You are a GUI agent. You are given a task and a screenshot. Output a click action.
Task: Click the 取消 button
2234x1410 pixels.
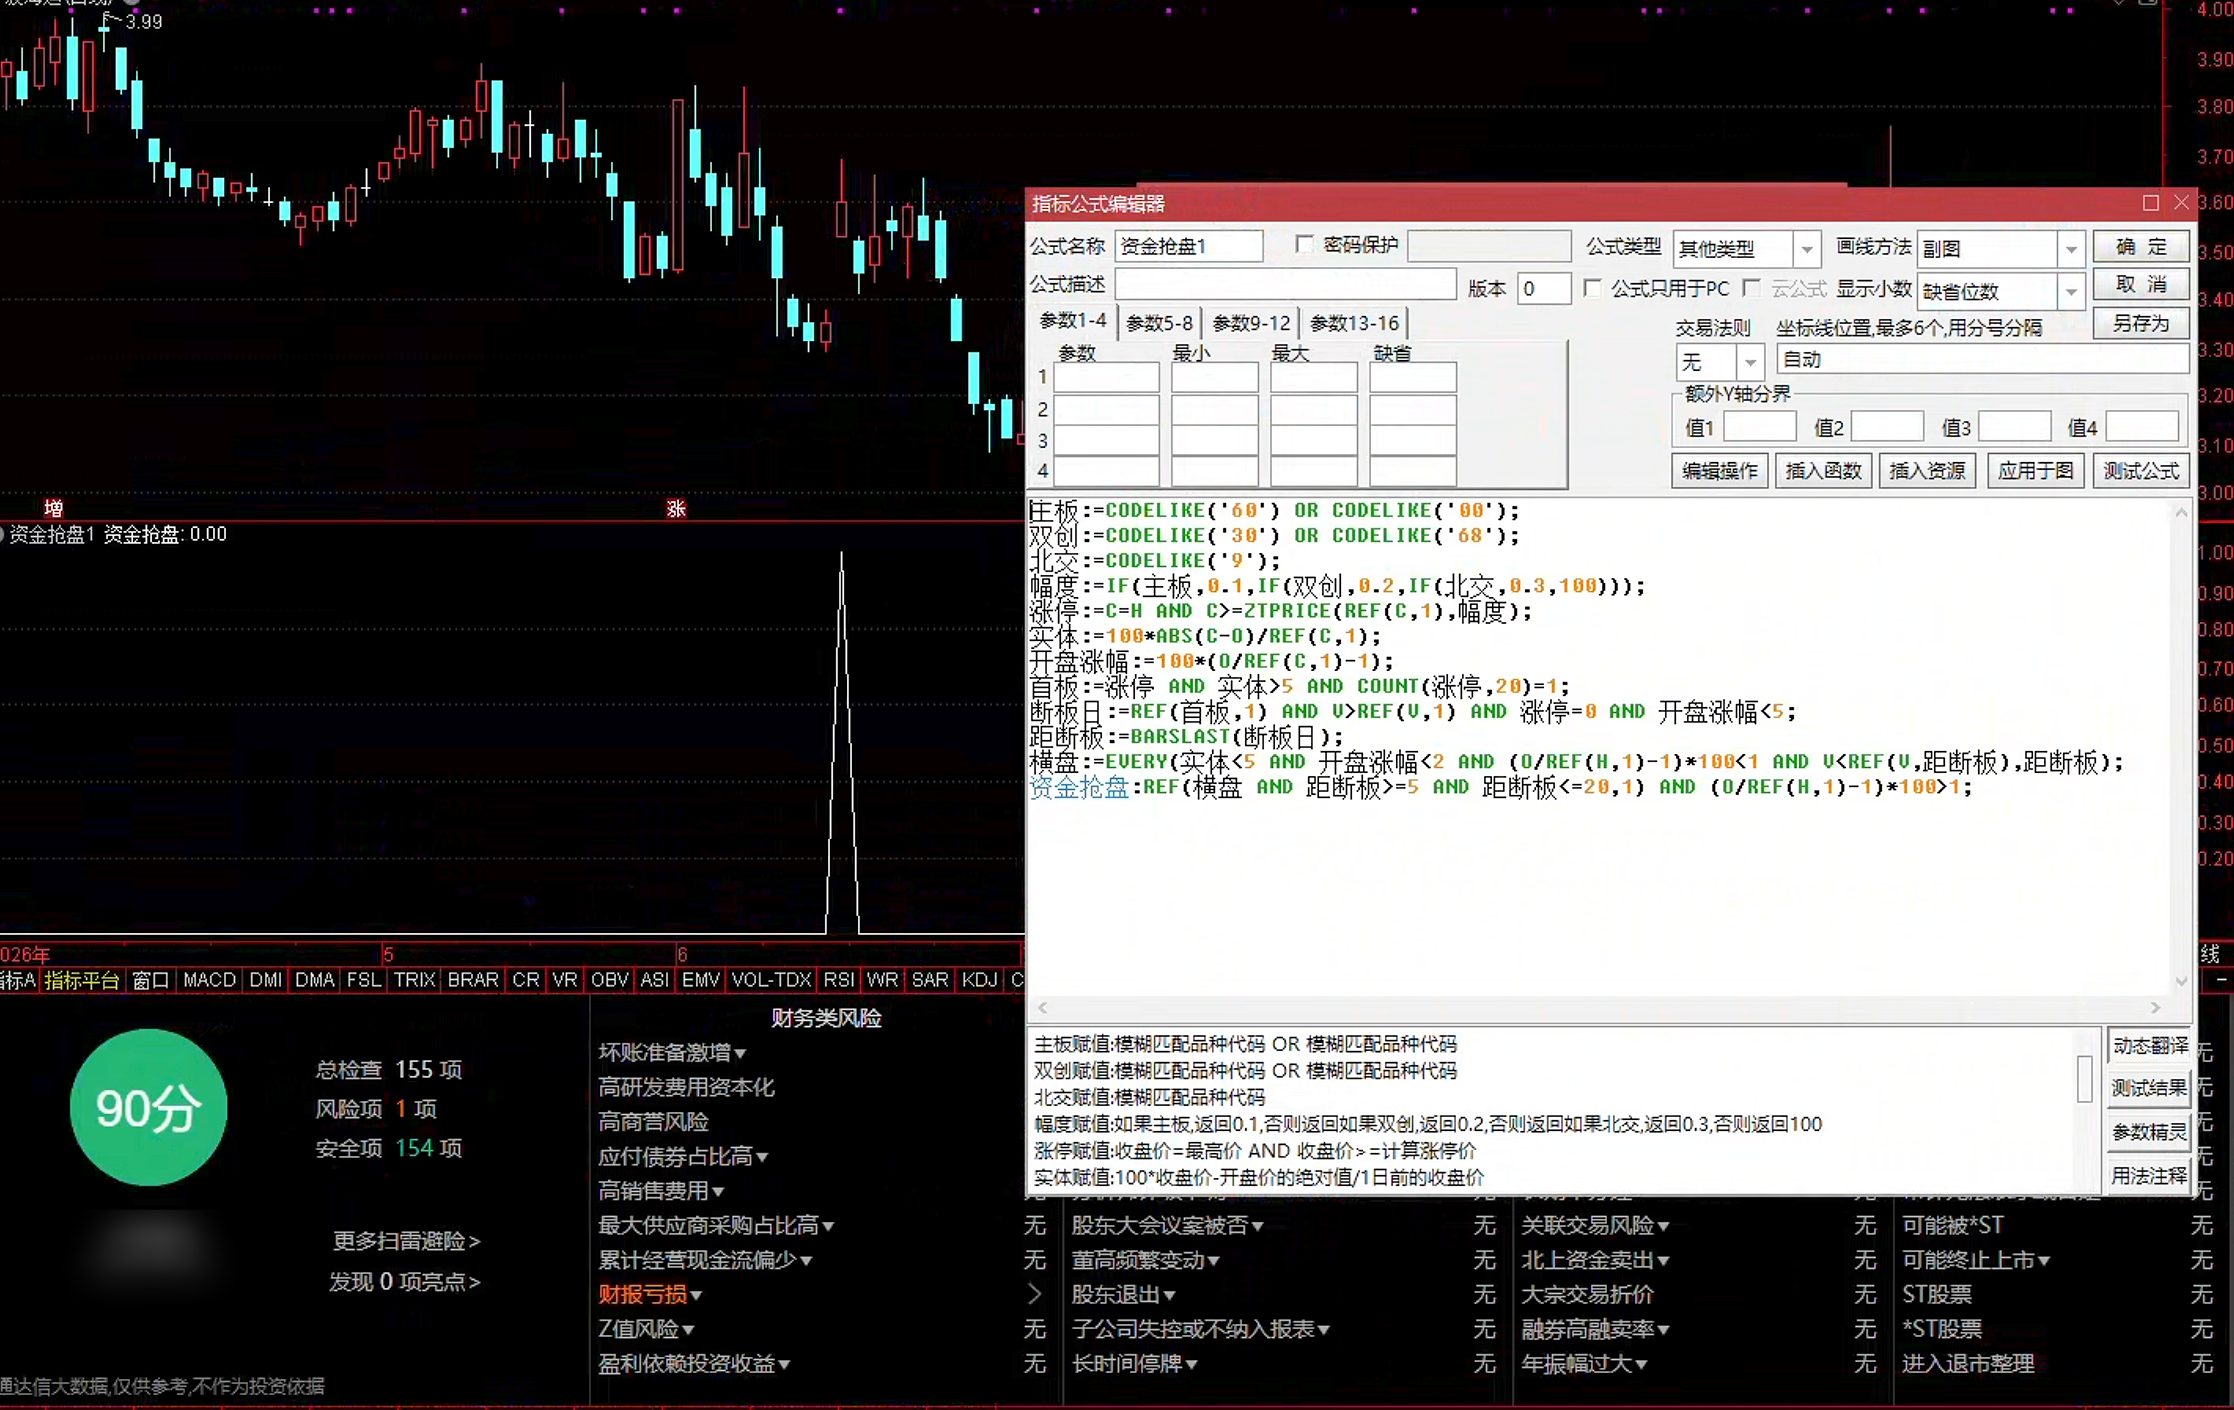pyautogui.click(x=2141, y=285)
